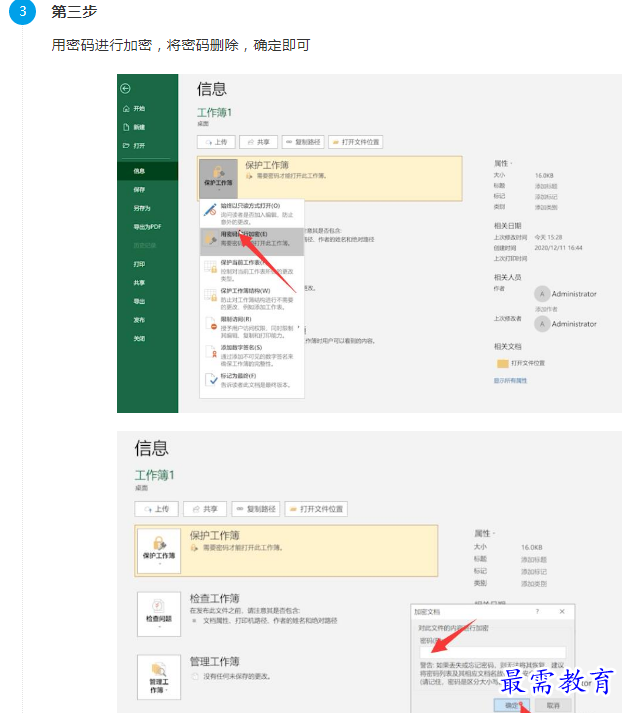Expand 属性 header in the dialog screenshot
Image resolution: width=622 pixels, height=713 pixels.
point(485,533)
